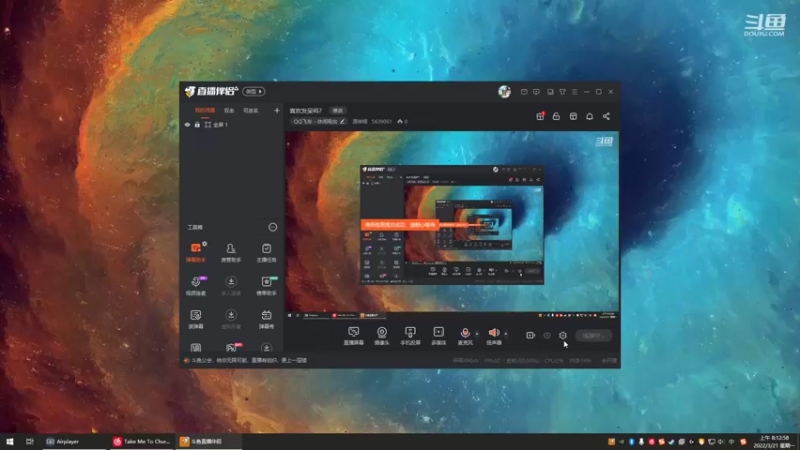The width and height of the screenshot is (800, 450).
Task: Click the toolbox more options circle button
Action: point(273,227)
